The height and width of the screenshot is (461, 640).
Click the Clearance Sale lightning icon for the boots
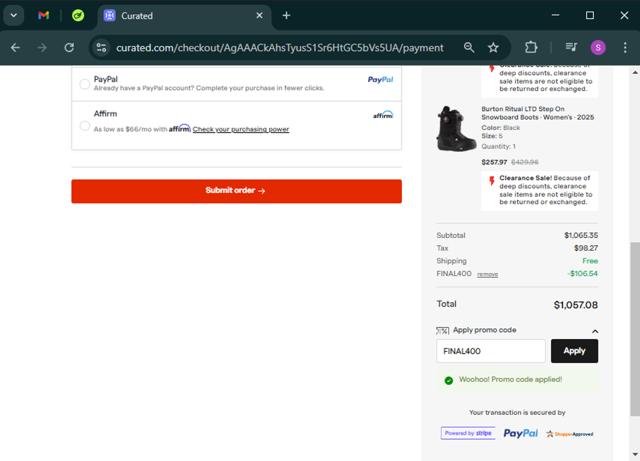(492, 180)
